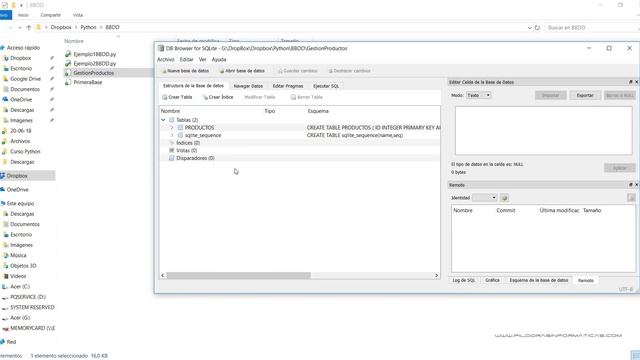Click the Abrir base de datos toolbar button
Screen dimensions: 640x360
pos(242,71)
